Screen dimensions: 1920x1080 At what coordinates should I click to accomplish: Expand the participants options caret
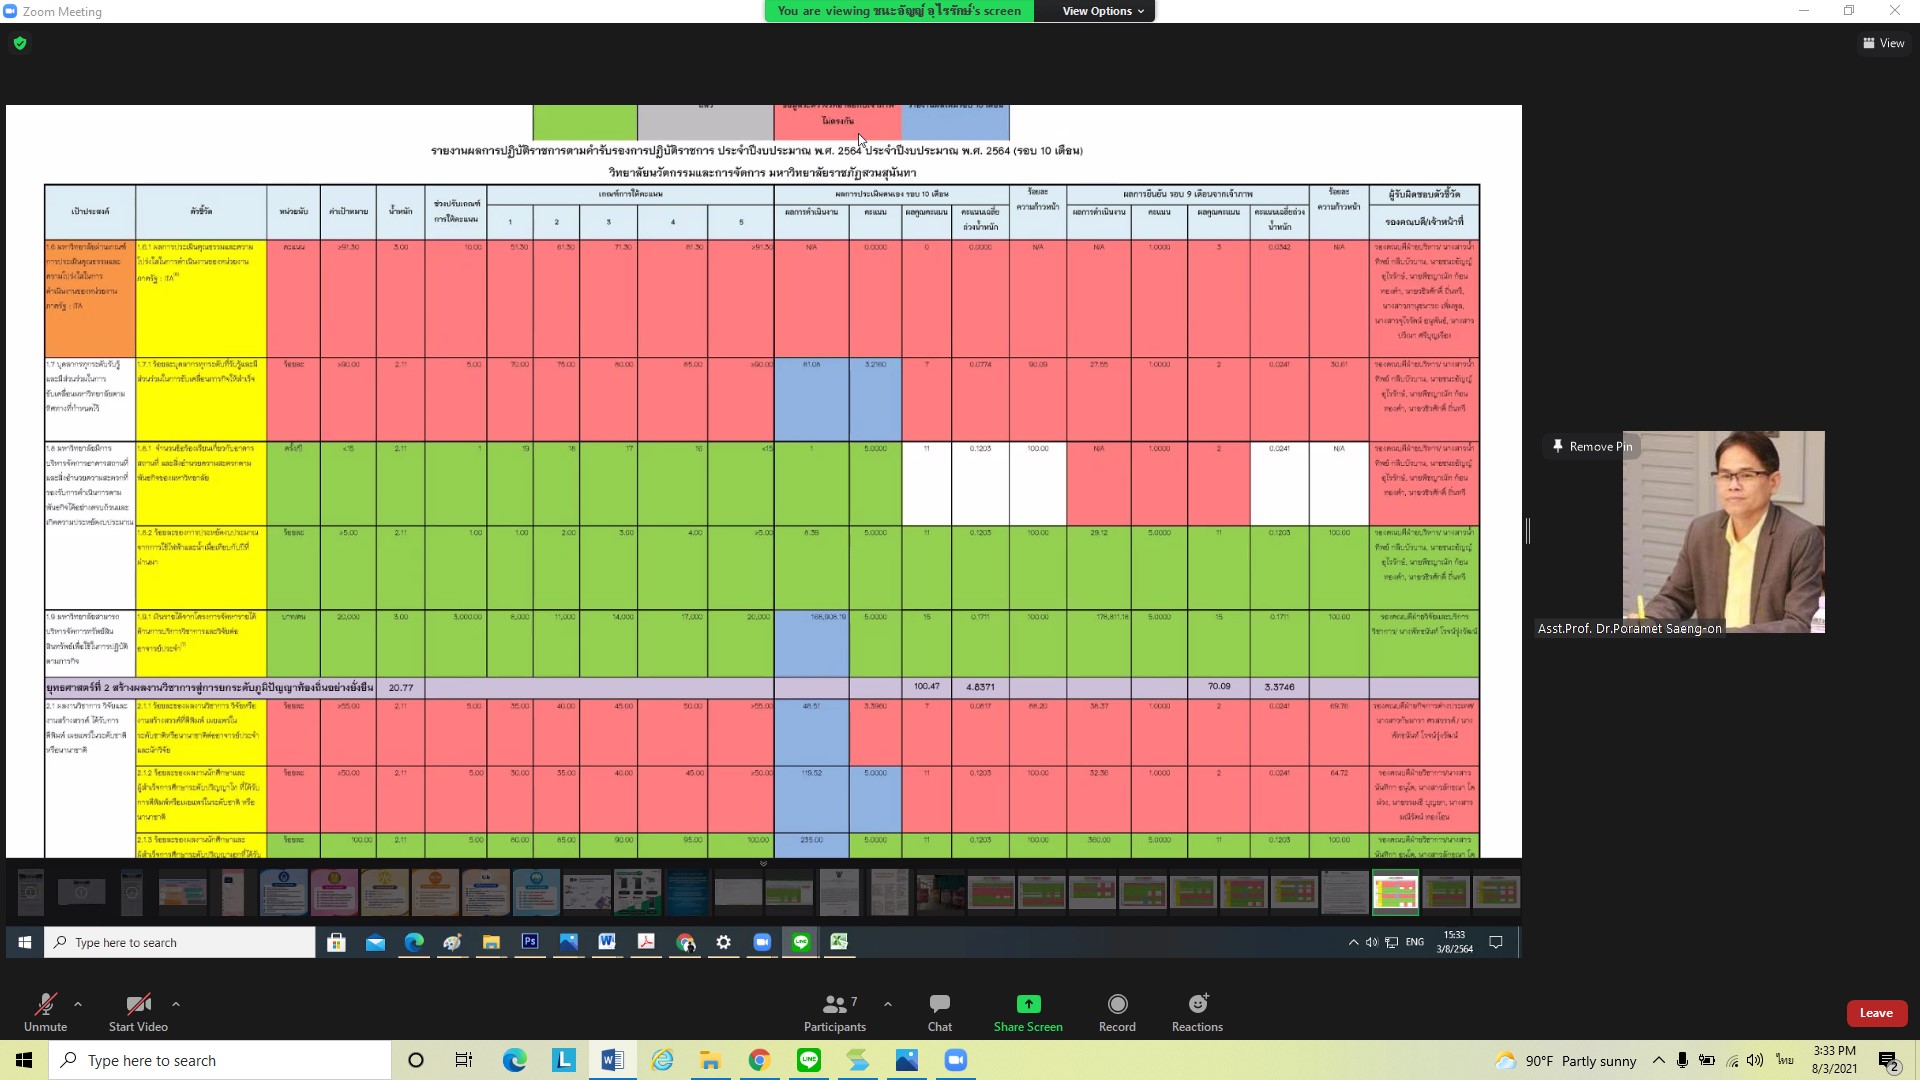pyautogui.click(x=888, y=1004)
